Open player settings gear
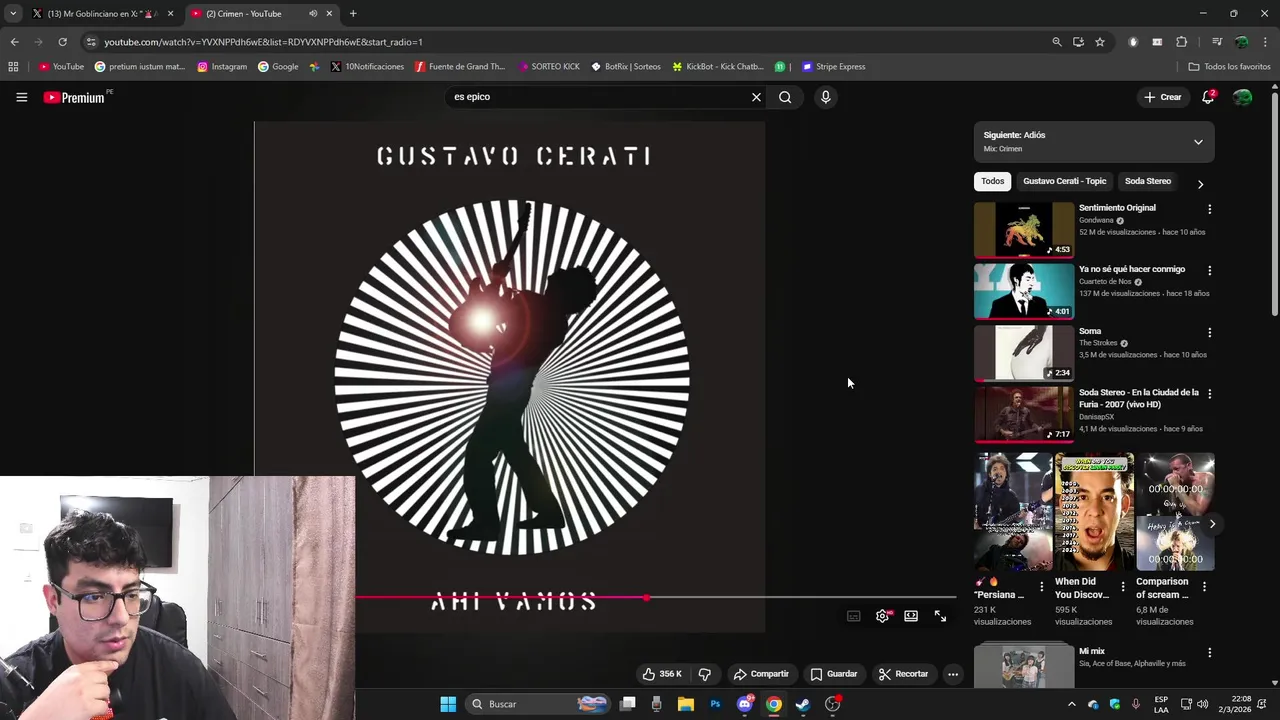This screenshot has height=720, width=1280. (x=882, y=616)
